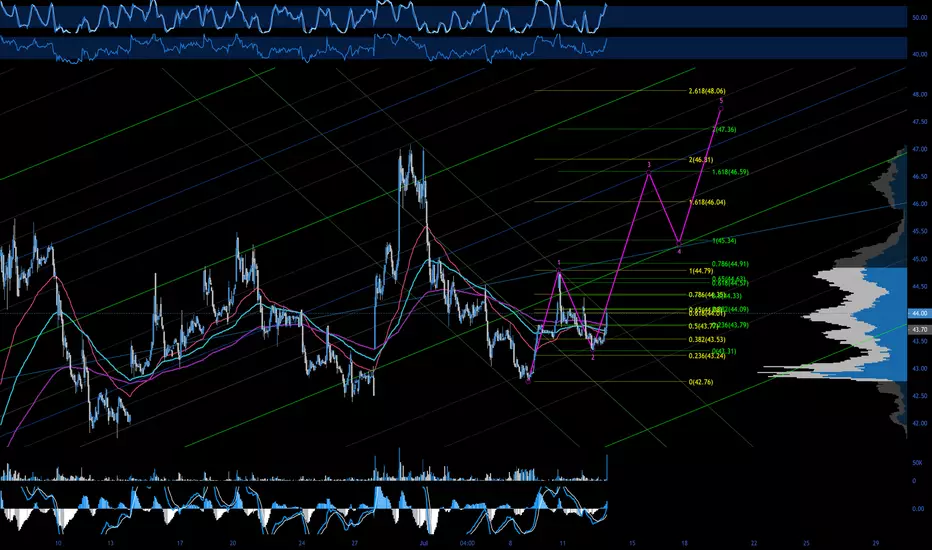
Task: Click the 45.50 price axis label
Action: pos(920,231)
